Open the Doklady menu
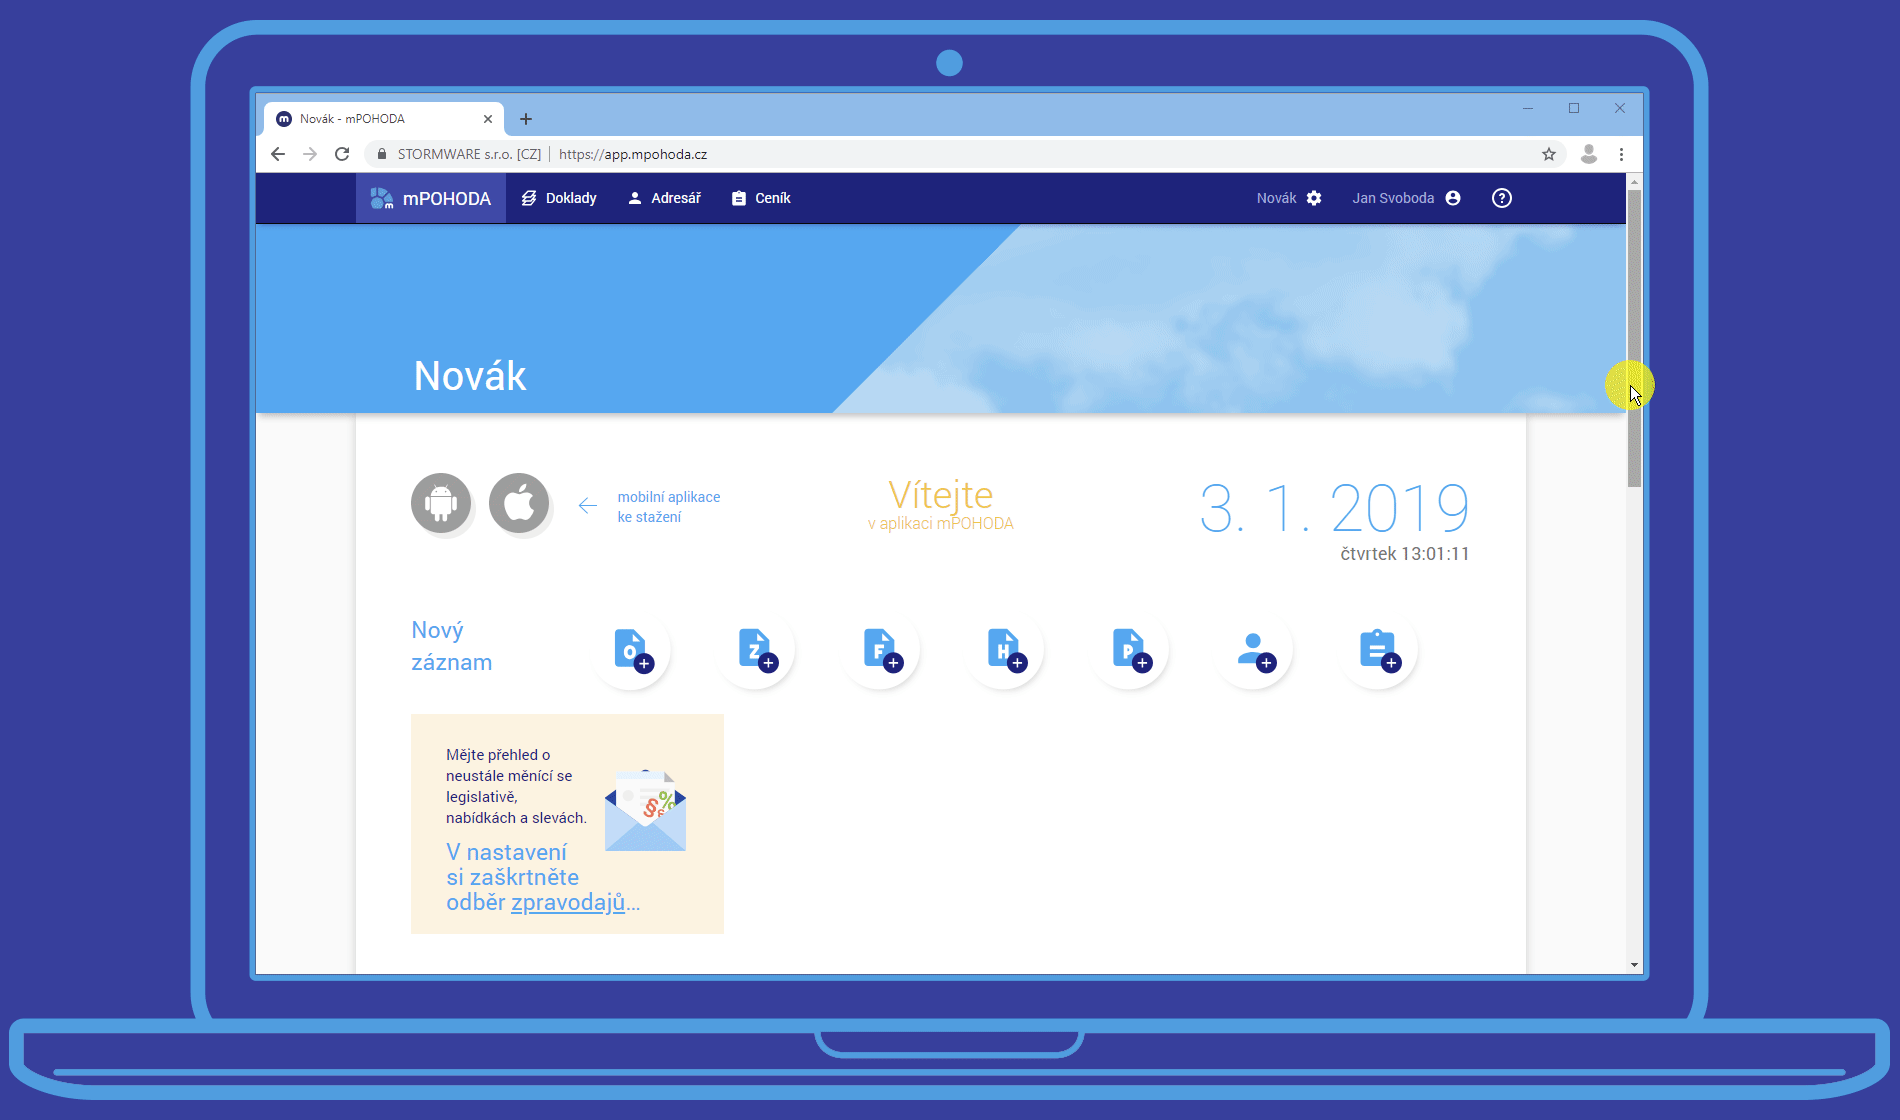Image resolution: width=1900 pixels, height=1120 pixels. click(559, 198)
